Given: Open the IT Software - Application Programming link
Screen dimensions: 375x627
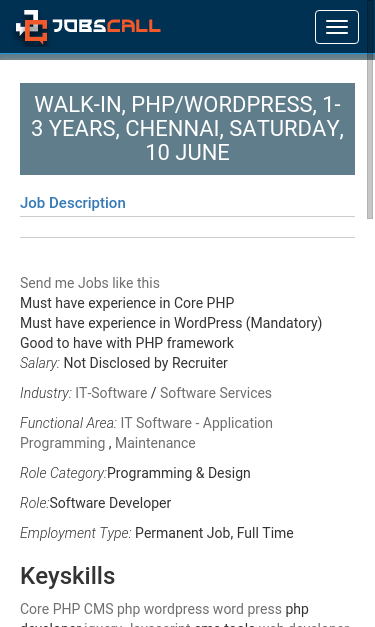Looking at the screenshot, I should (x=146, y=433).
